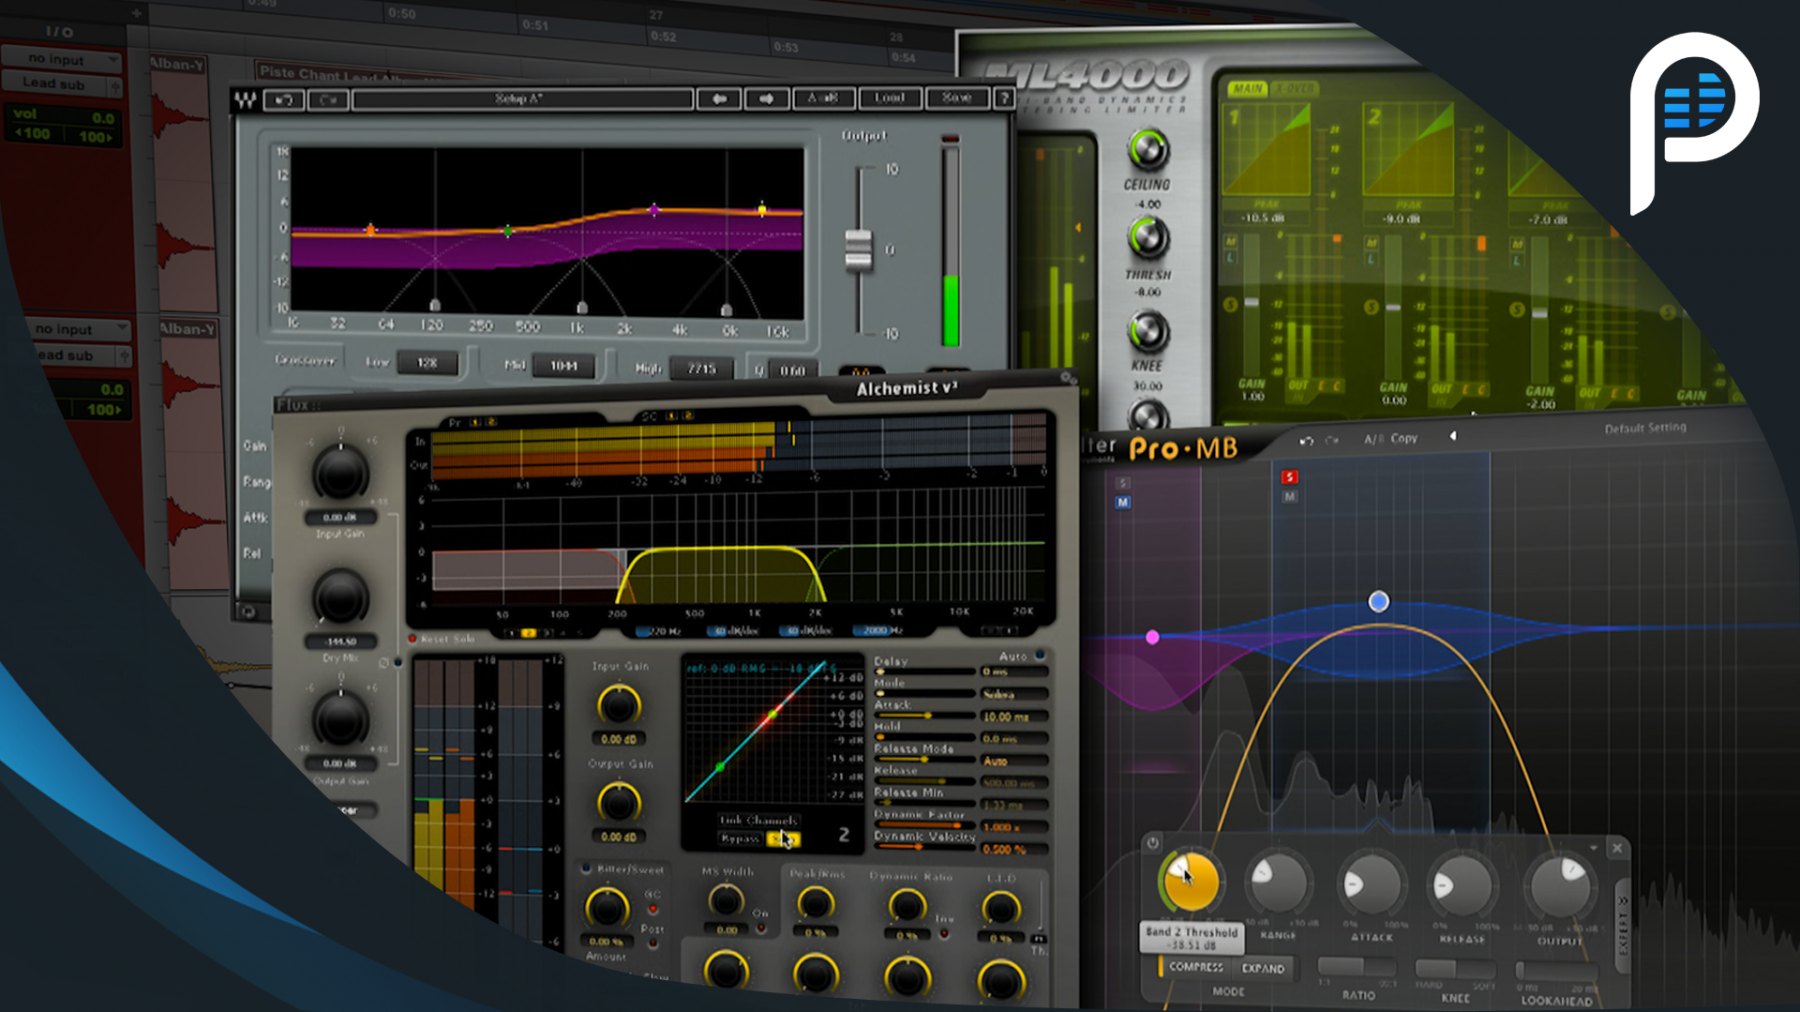Click the ML4000 Knee knob
This screenshot has width=1800, height=1012.
coord(1148,331)
